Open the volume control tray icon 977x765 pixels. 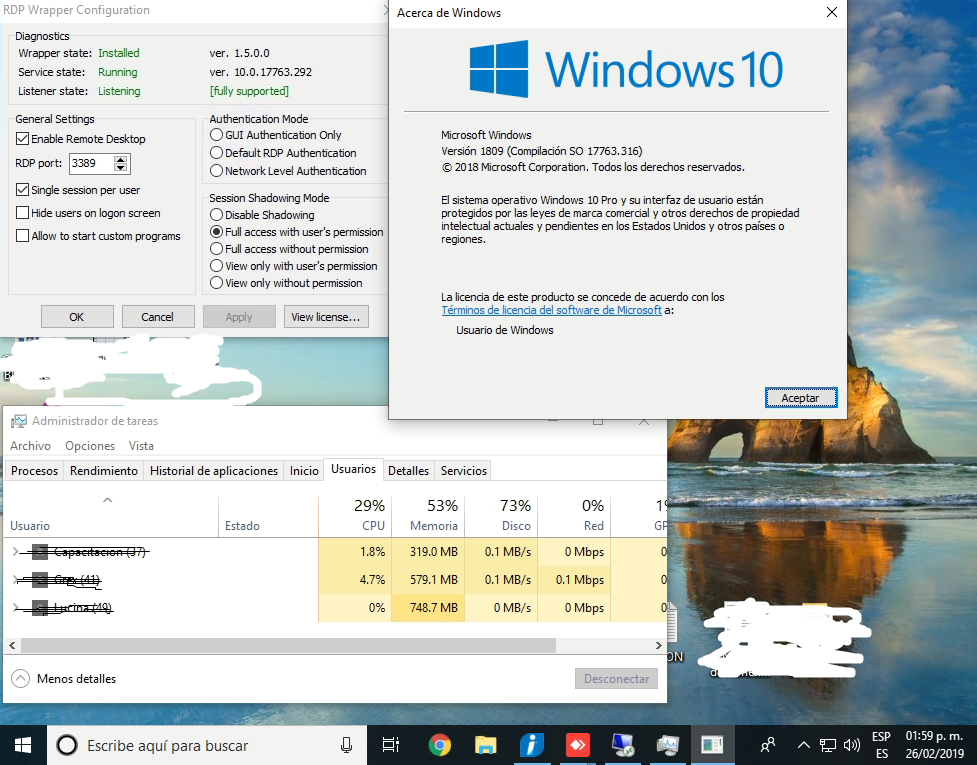[851, 745]
